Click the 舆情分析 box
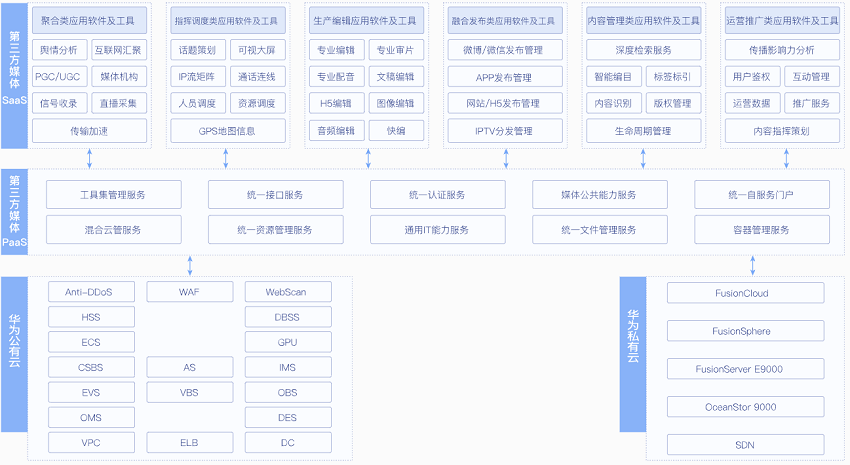 [x=59, y=50]
